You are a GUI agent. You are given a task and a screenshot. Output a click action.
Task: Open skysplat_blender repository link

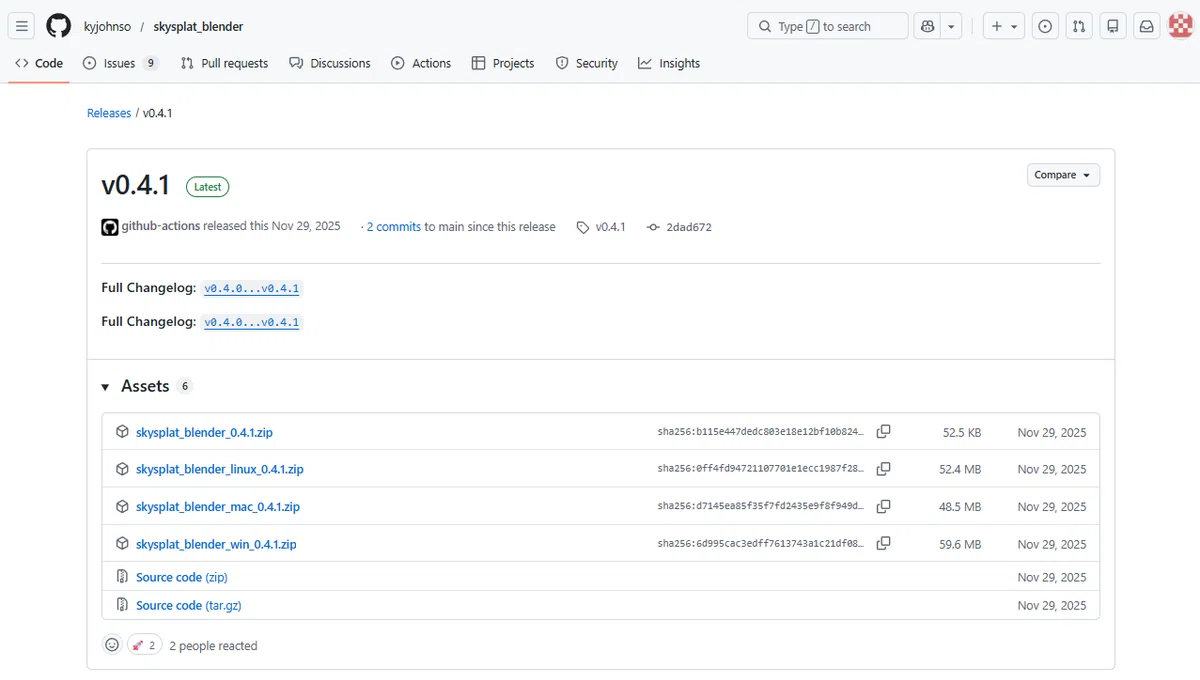click(198, 26)
